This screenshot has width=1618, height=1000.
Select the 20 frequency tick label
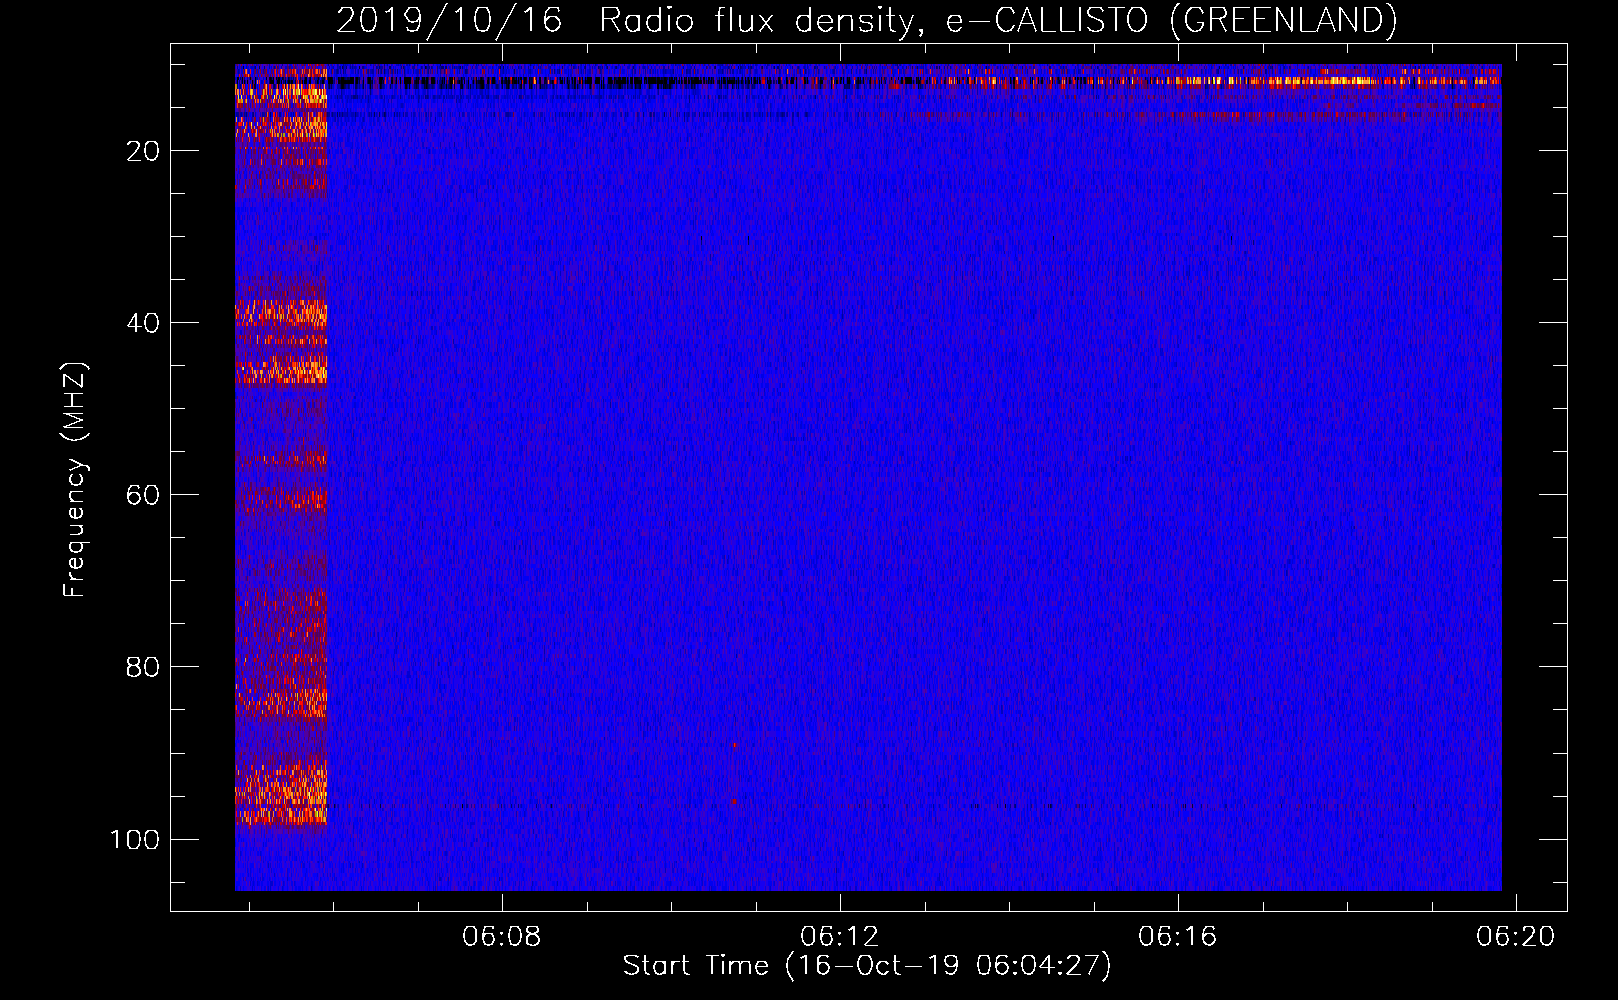143,151
